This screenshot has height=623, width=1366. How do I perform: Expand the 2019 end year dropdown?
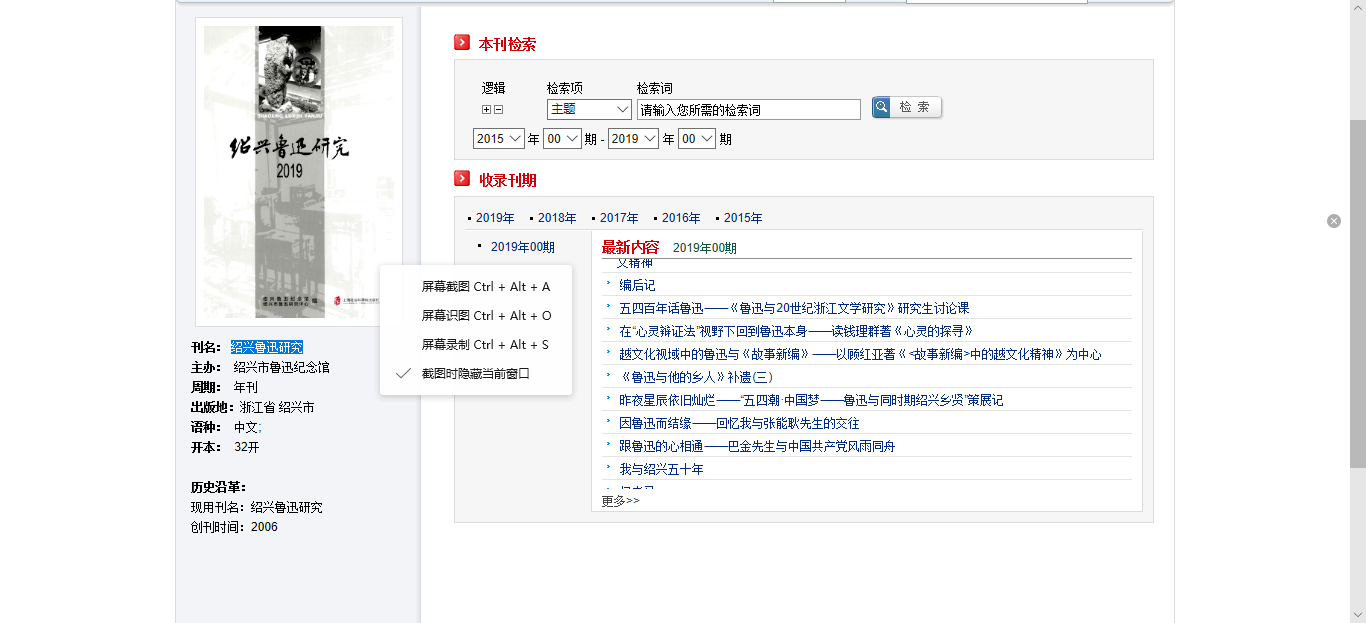[633, 139]
